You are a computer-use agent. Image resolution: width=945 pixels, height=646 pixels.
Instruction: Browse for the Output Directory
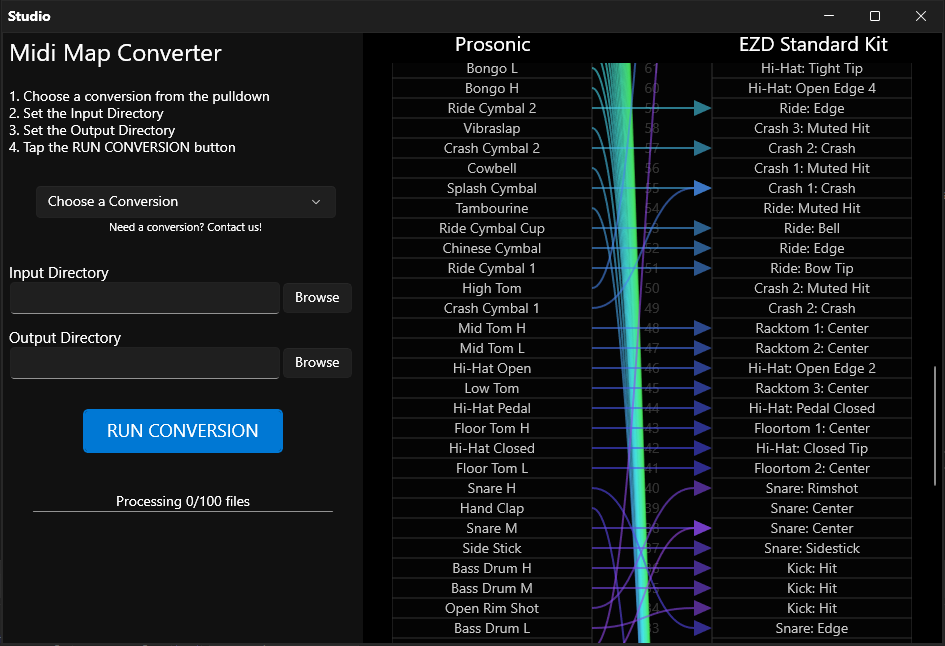tap(317, 363)
